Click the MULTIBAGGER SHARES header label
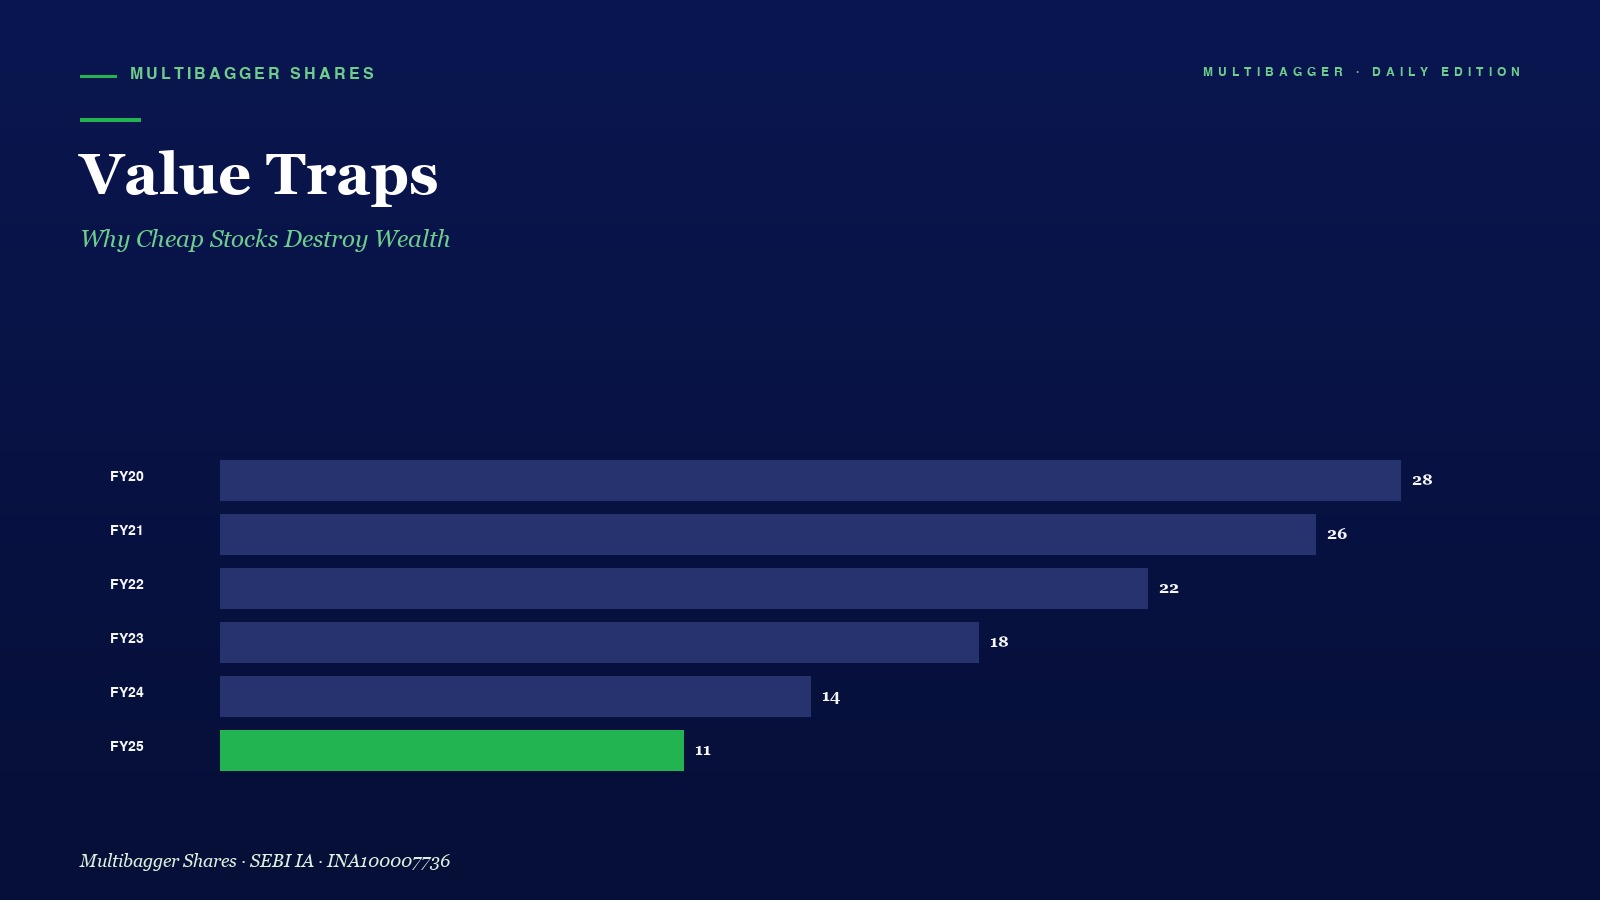The height and width of the screenshot is (900, 1600). [253, 74]
